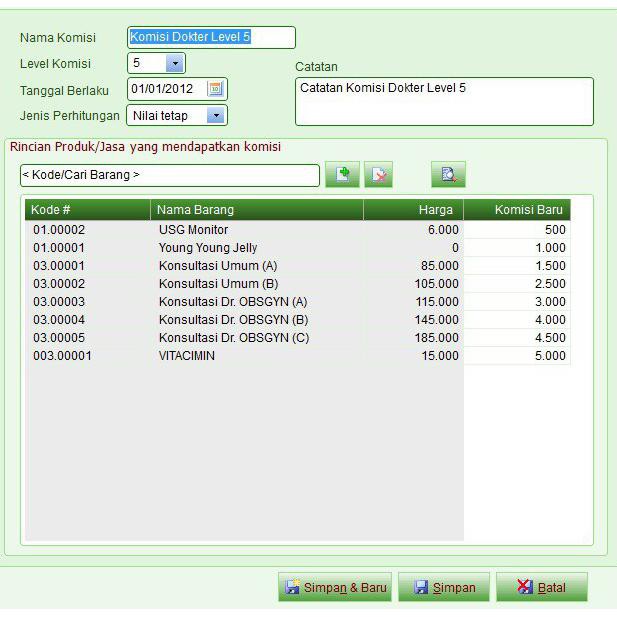Click the add item icon with green plus
Image resolution: width=617 pixels, height=617 pixels.
pyautogui.click(x=342, y=175)
